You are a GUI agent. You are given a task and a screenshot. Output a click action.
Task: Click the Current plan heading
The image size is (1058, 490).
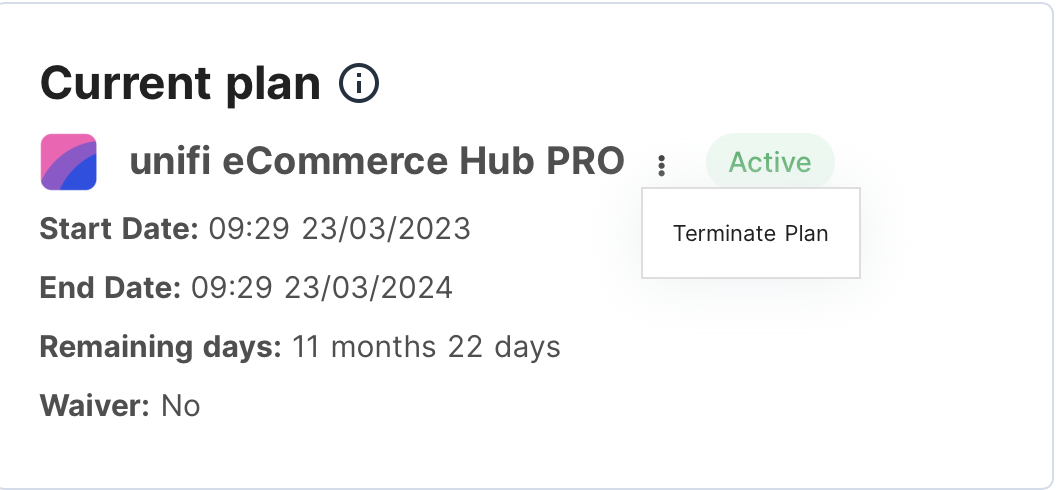click(180, 84)
